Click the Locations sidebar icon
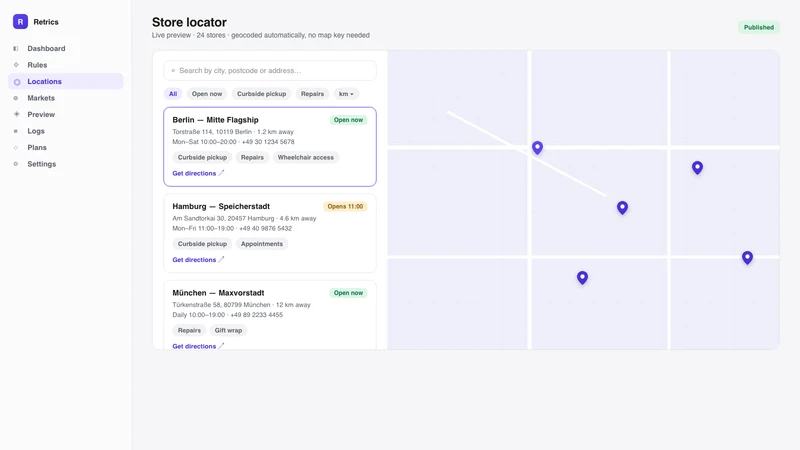 coord(17,82)
